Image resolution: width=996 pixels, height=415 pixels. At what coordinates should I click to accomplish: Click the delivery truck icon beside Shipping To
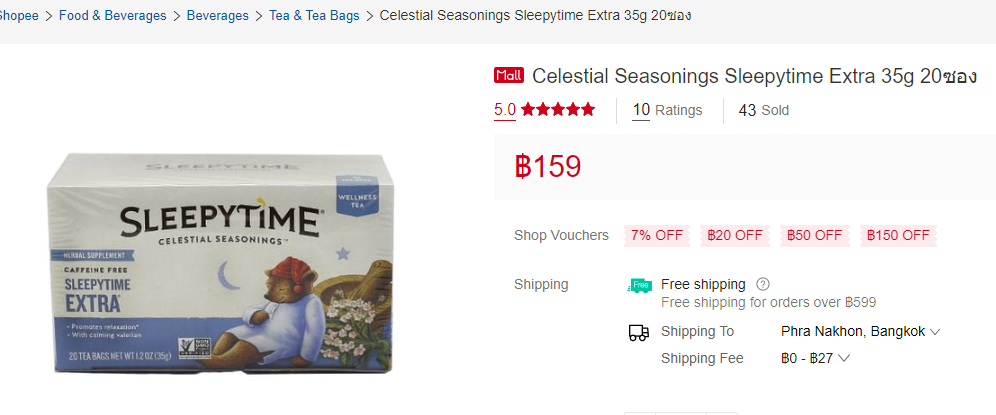(x=639, y=332)
